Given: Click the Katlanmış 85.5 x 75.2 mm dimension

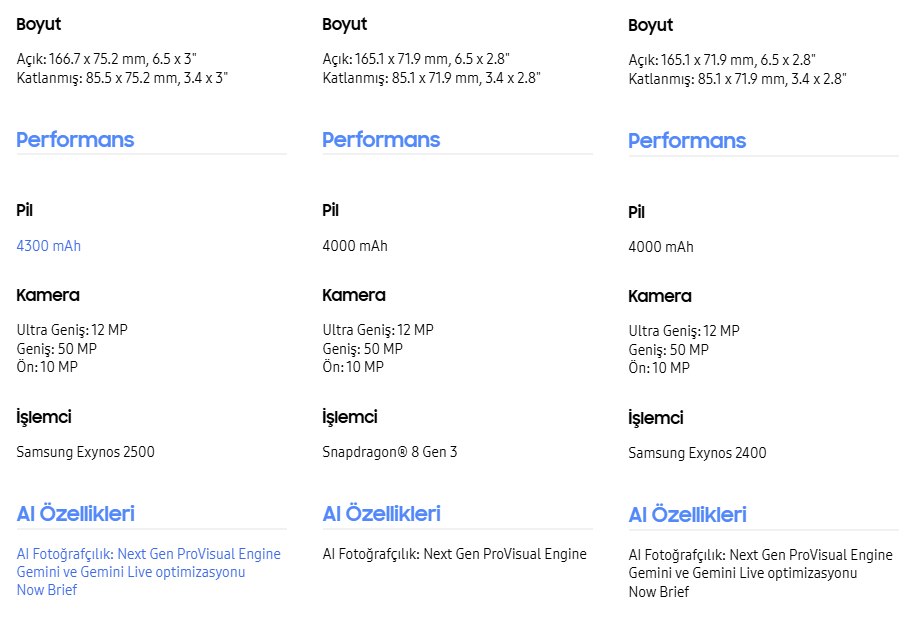Looking at the screenshot, I should 122,77.
